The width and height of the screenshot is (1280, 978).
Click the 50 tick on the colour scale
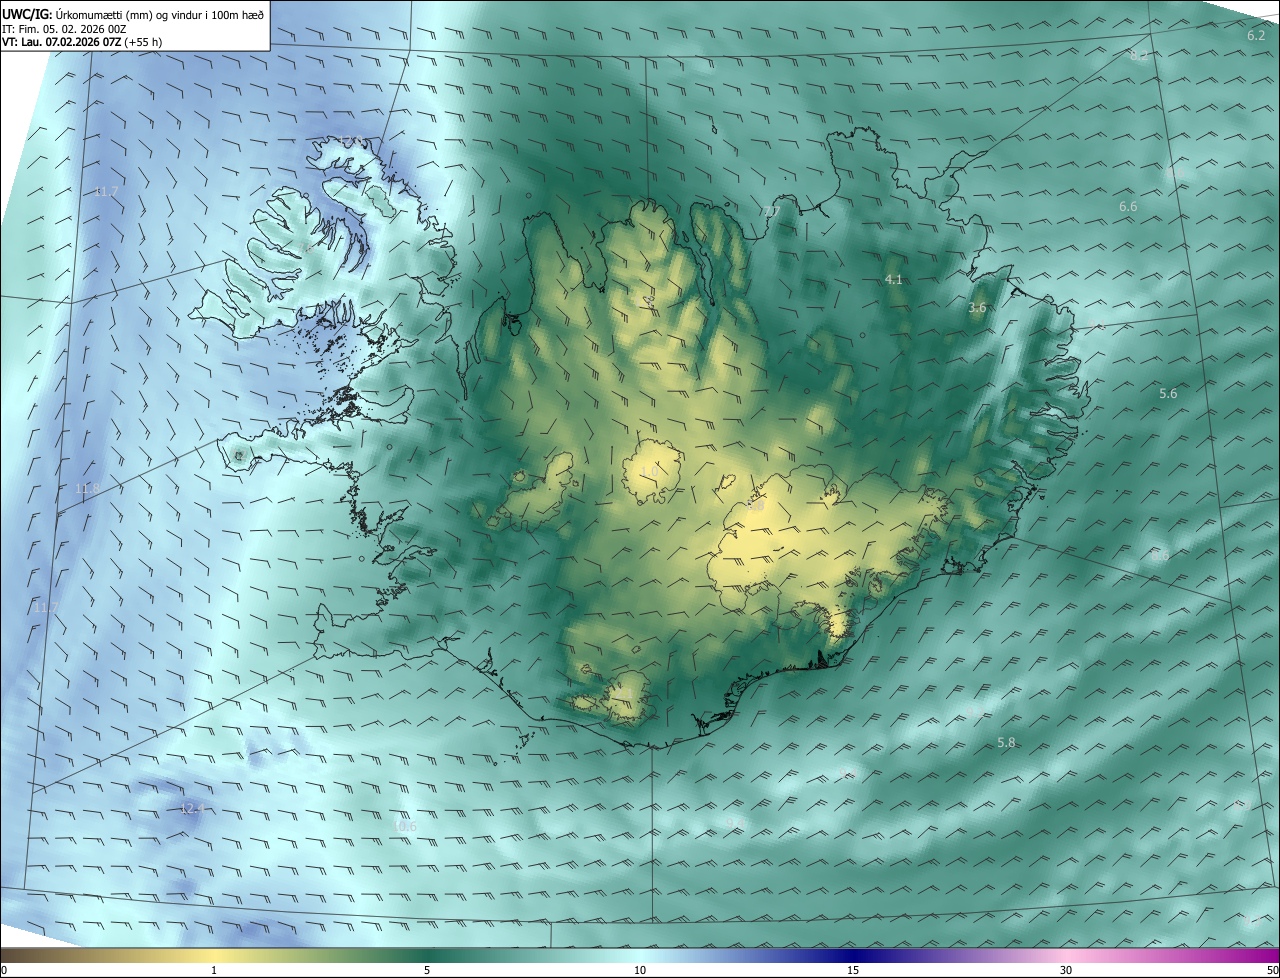click(1272, 970)
